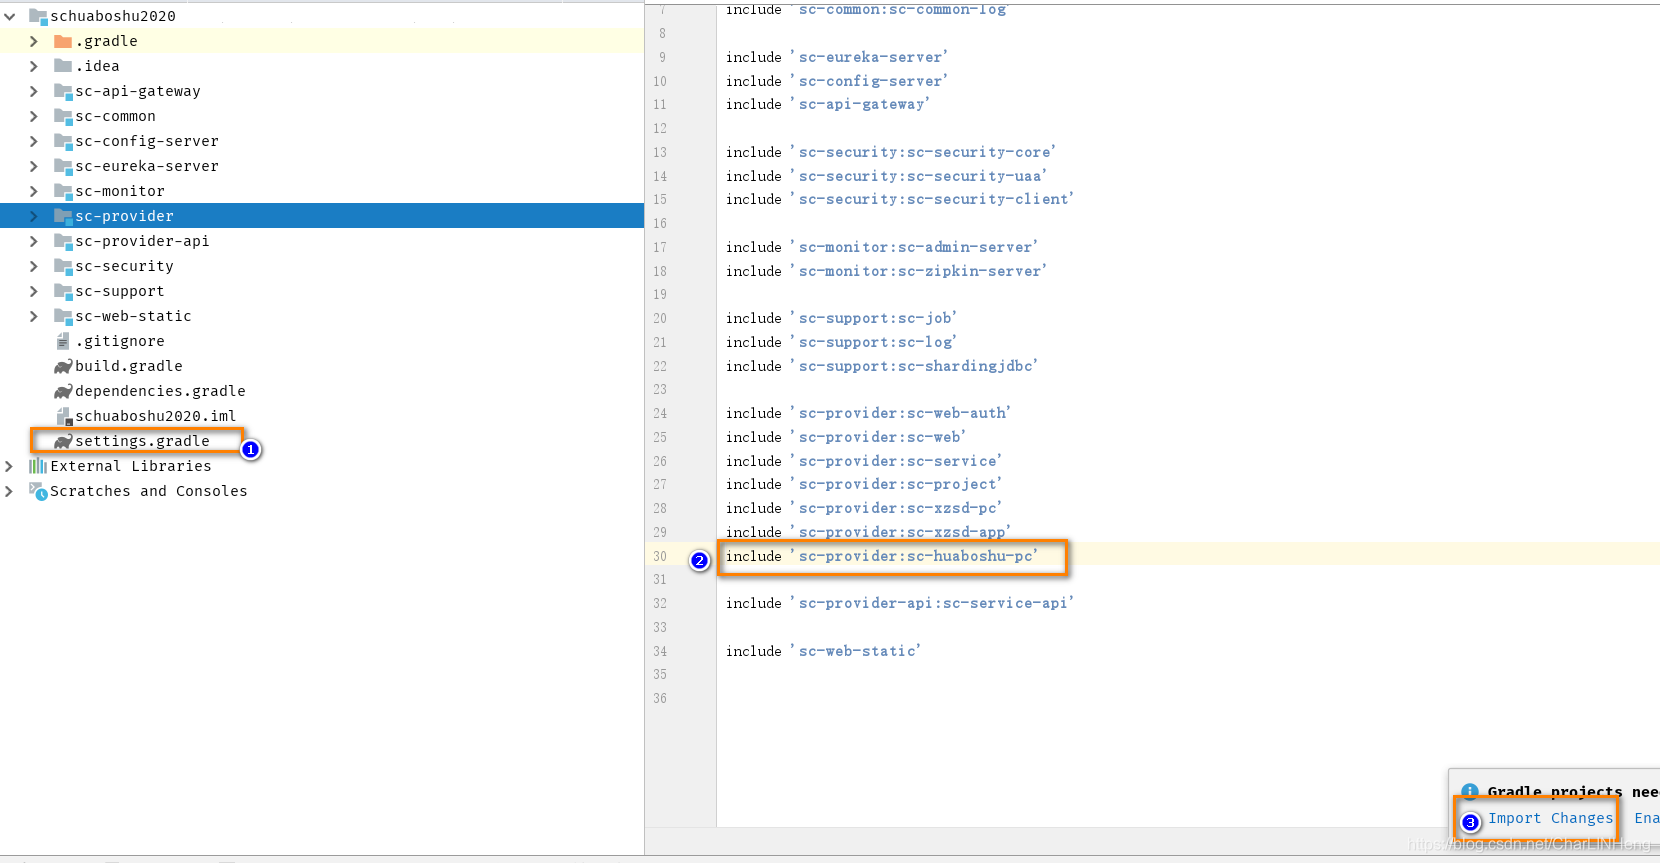
Task: Open the build.gradle file
Action: click(x=129, y=366)
